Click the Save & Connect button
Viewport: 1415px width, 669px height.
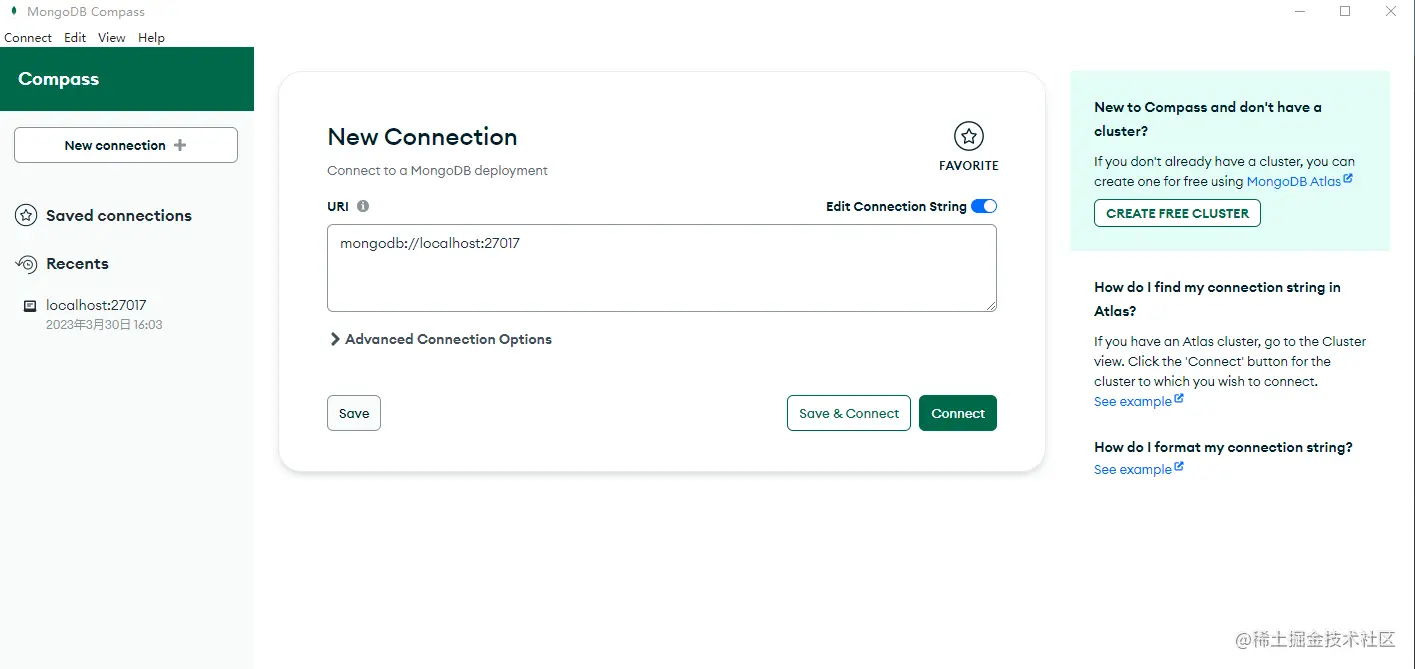(849, 413)
